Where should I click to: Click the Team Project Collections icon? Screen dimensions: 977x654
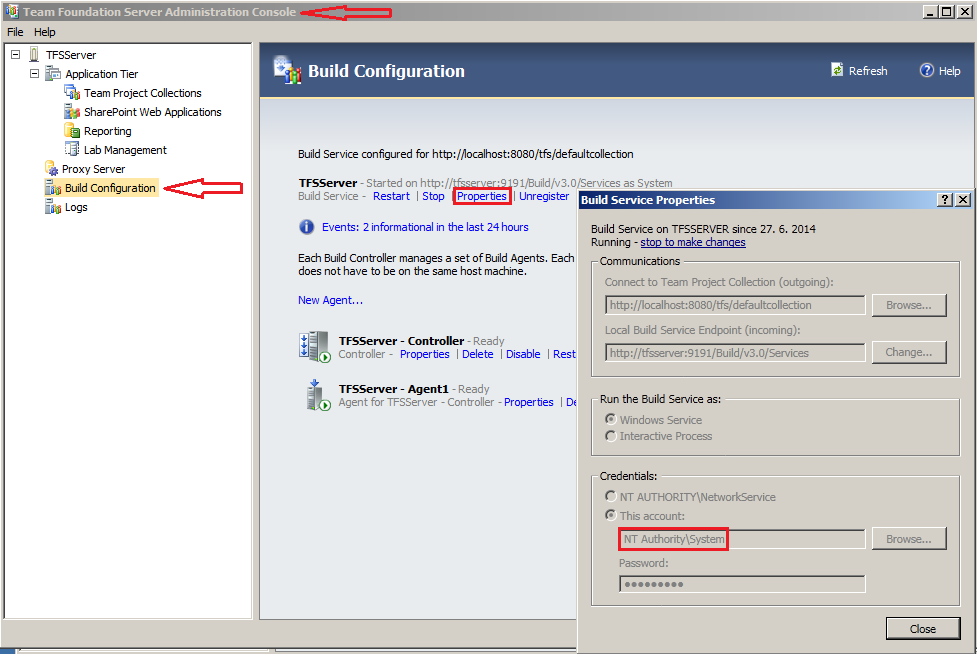[72, 93]
